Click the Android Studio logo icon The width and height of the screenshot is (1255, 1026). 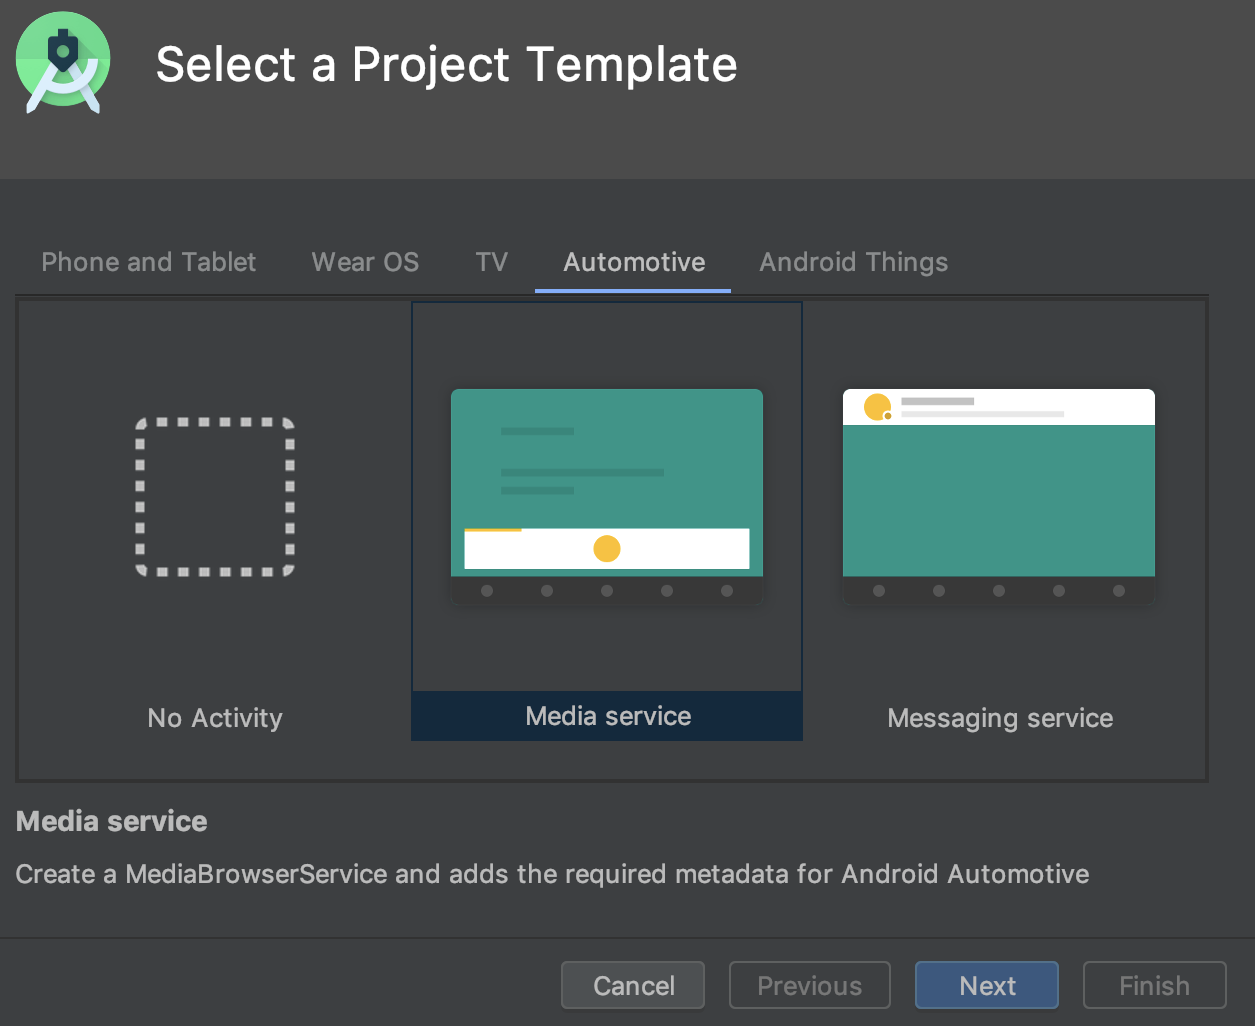tap(62, 62)
